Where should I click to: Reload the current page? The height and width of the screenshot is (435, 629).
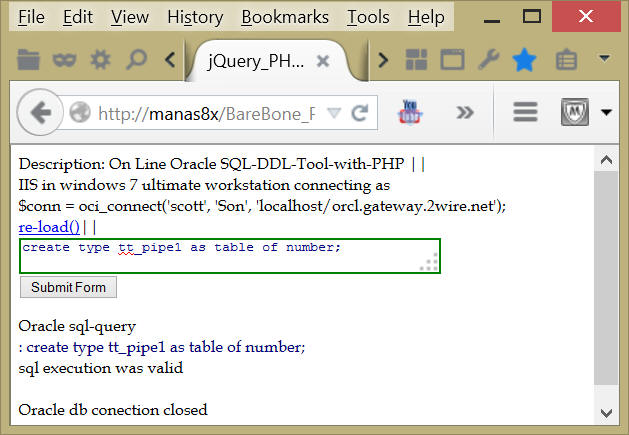360,113
